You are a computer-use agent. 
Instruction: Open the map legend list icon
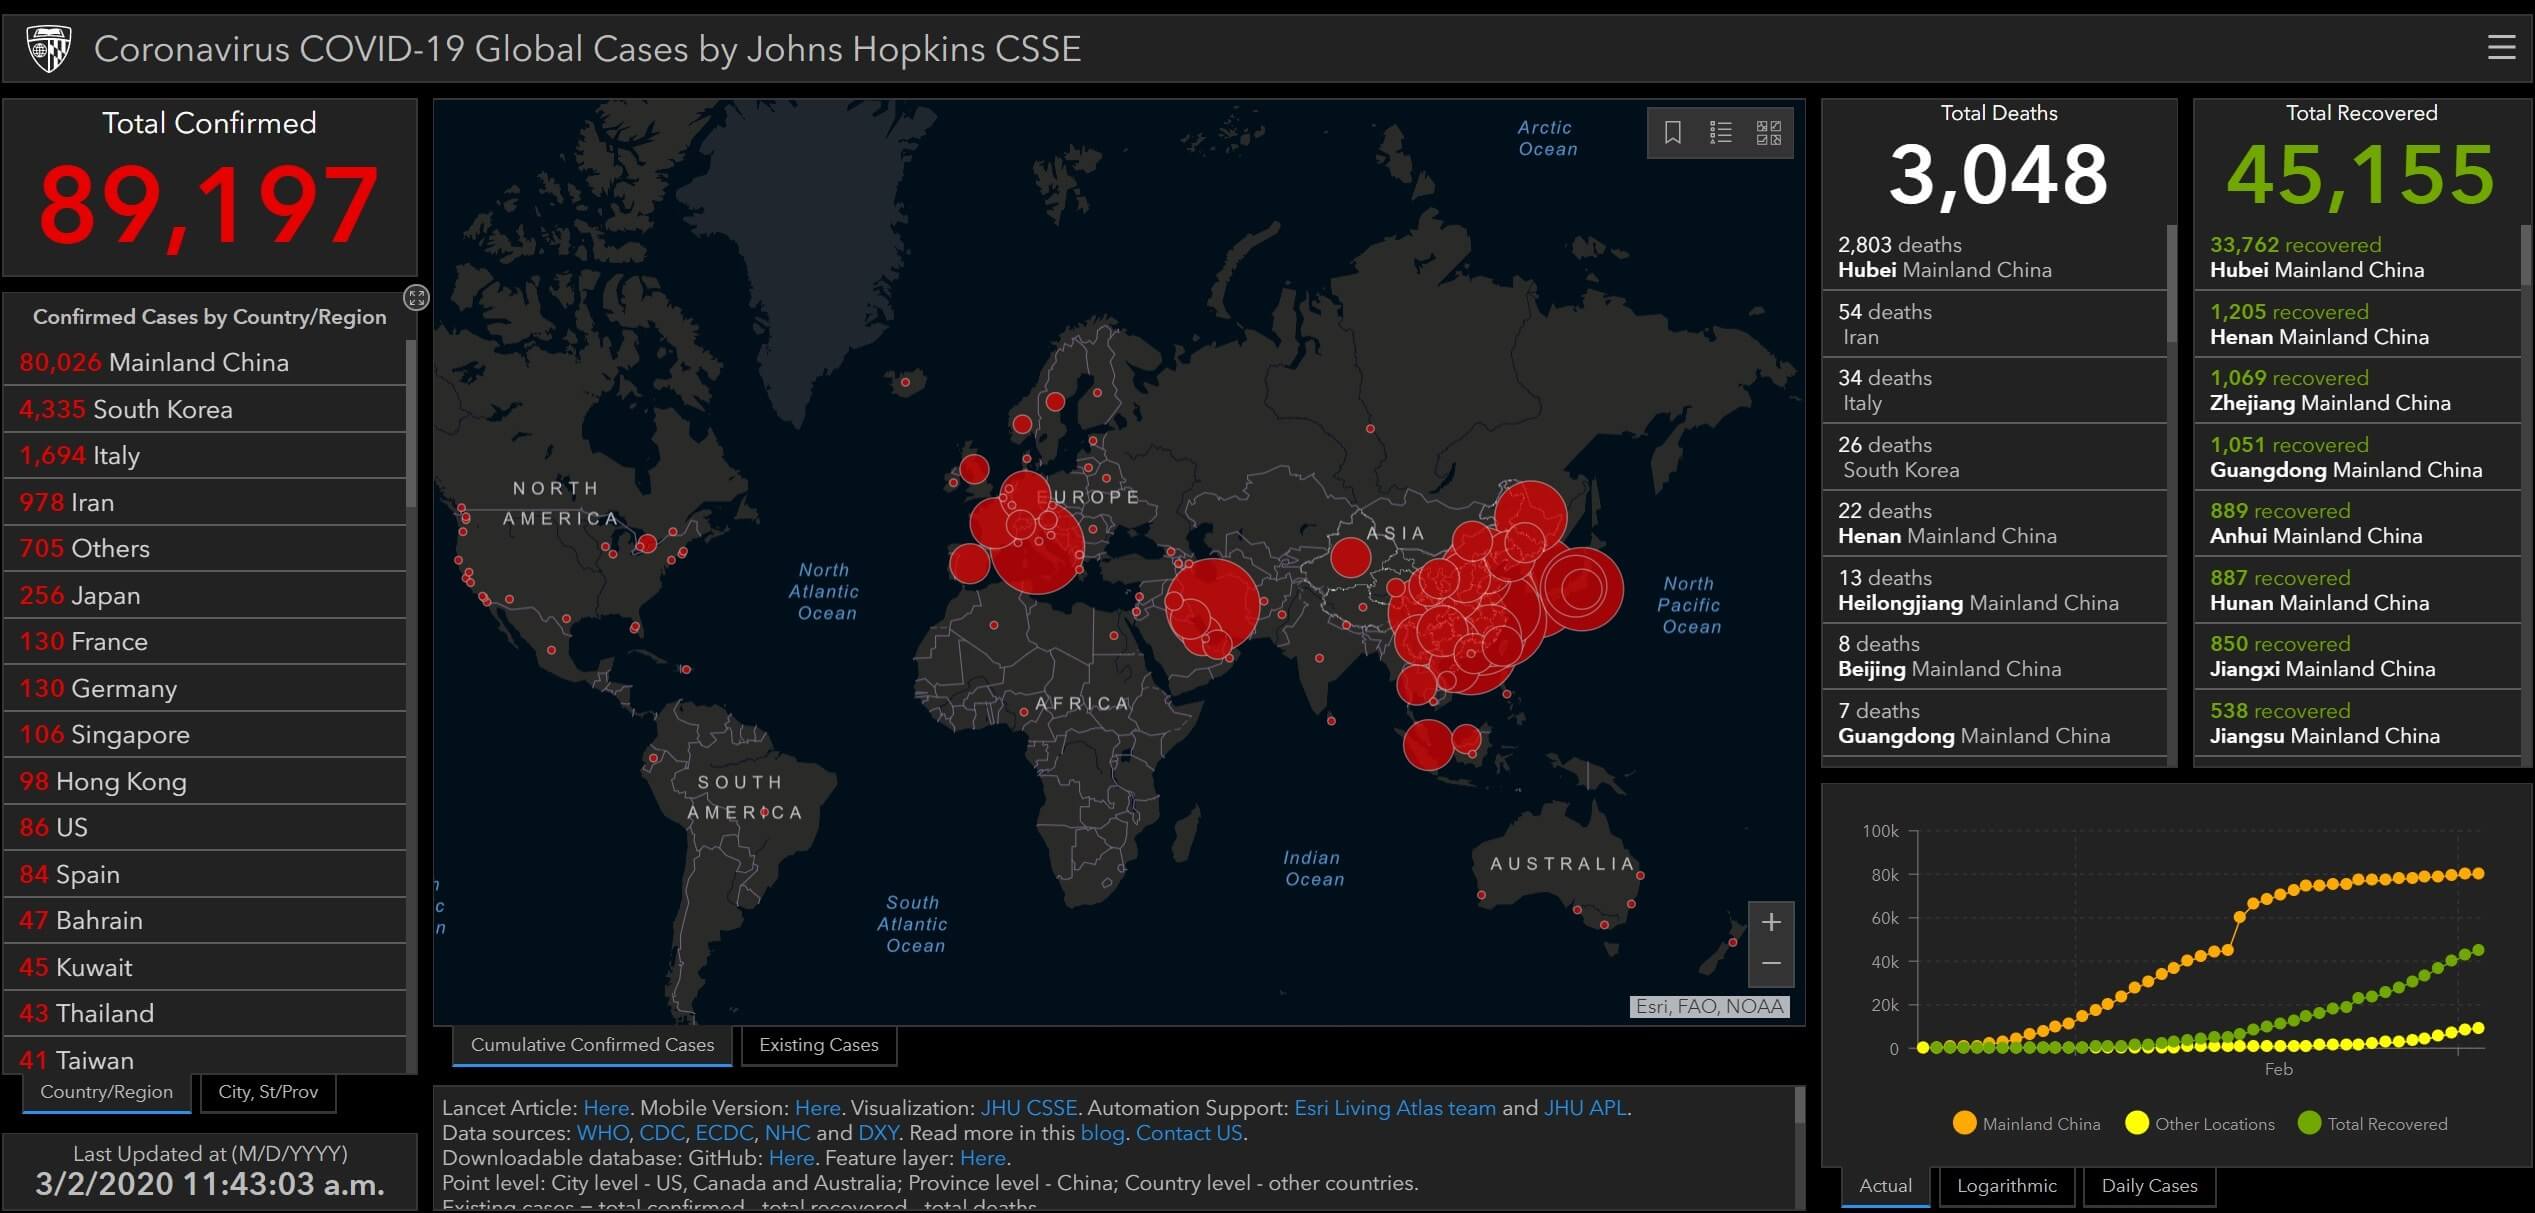[x=1720, y=132]
